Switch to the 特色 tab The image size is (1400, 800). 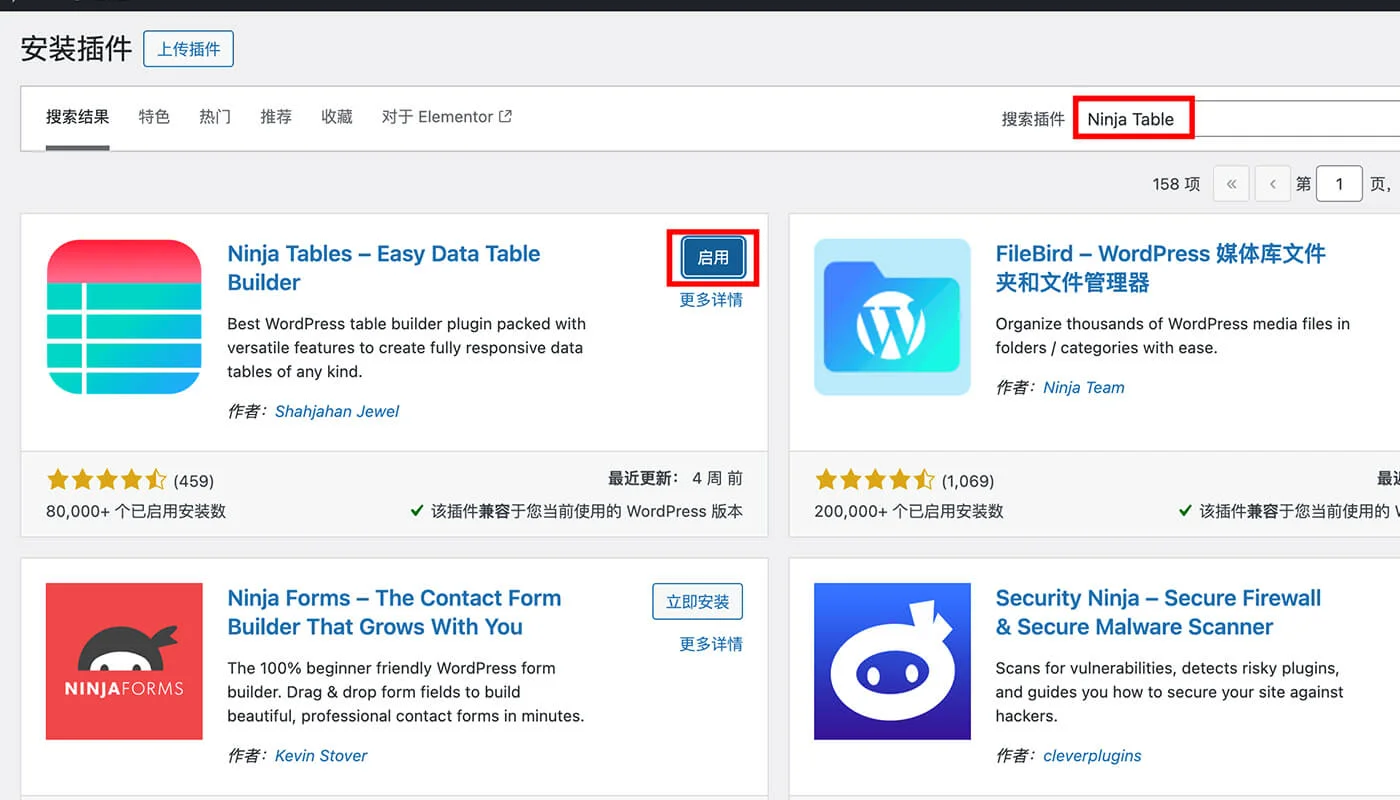click(x=154, y=116)
